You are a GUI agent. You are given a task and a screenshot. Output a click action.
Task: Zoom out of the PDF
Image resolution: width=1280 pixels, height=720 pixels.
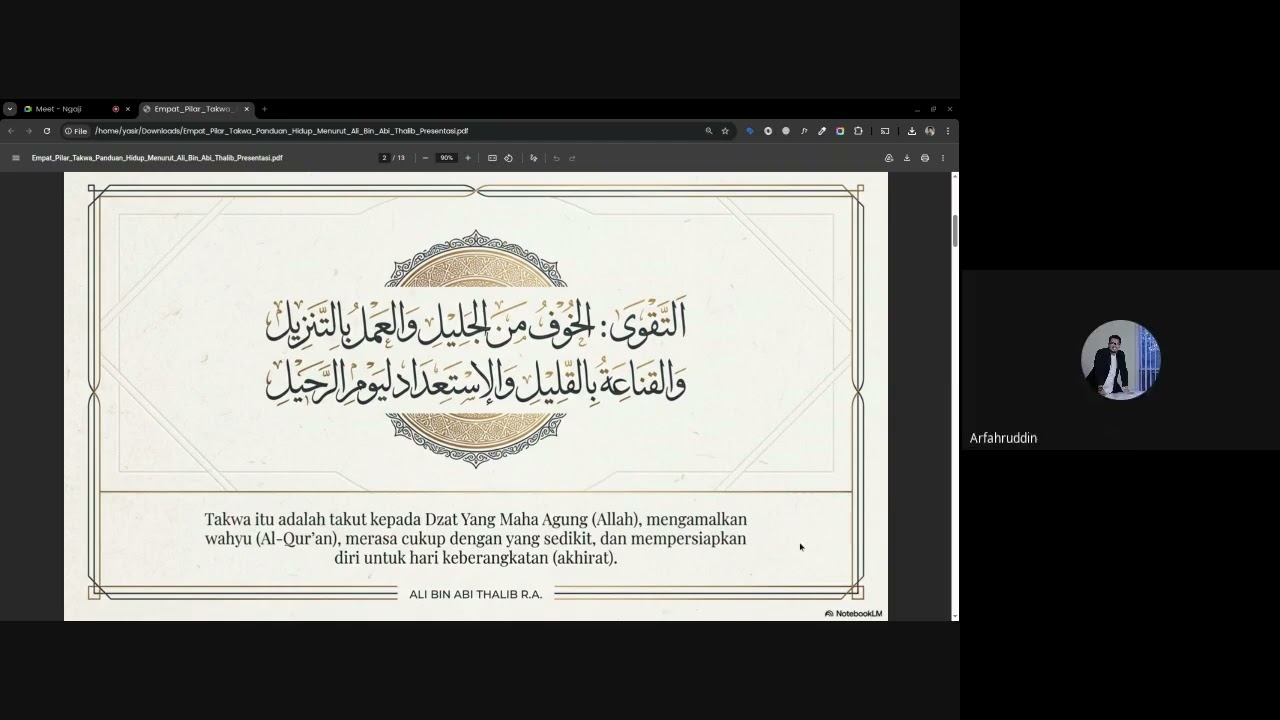pyautogui.click(x=425, y=158)
